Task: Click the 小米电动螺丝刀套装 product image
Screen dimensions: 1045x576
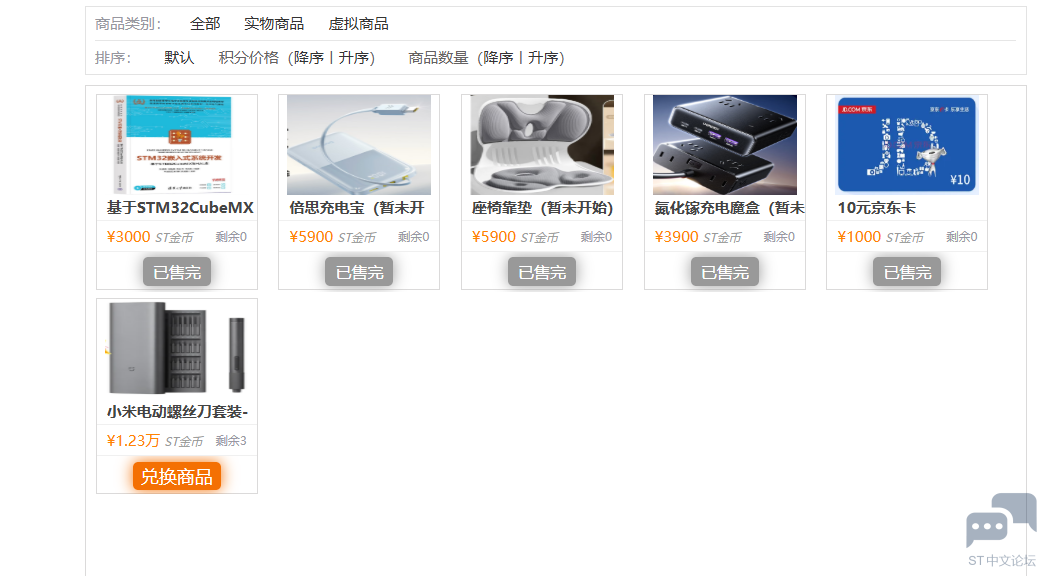Action: 177,348
